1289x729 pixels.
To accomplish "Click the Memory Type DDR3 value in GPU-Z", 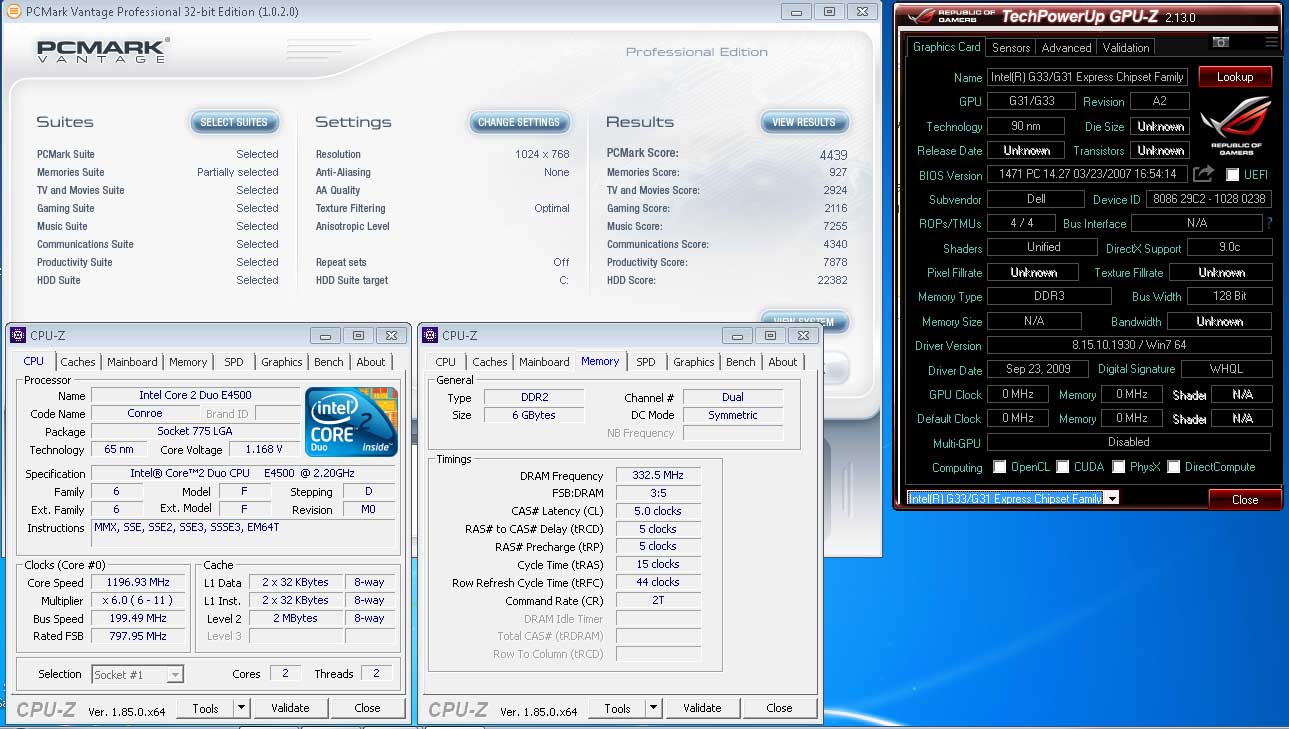I will [1049, 297].
